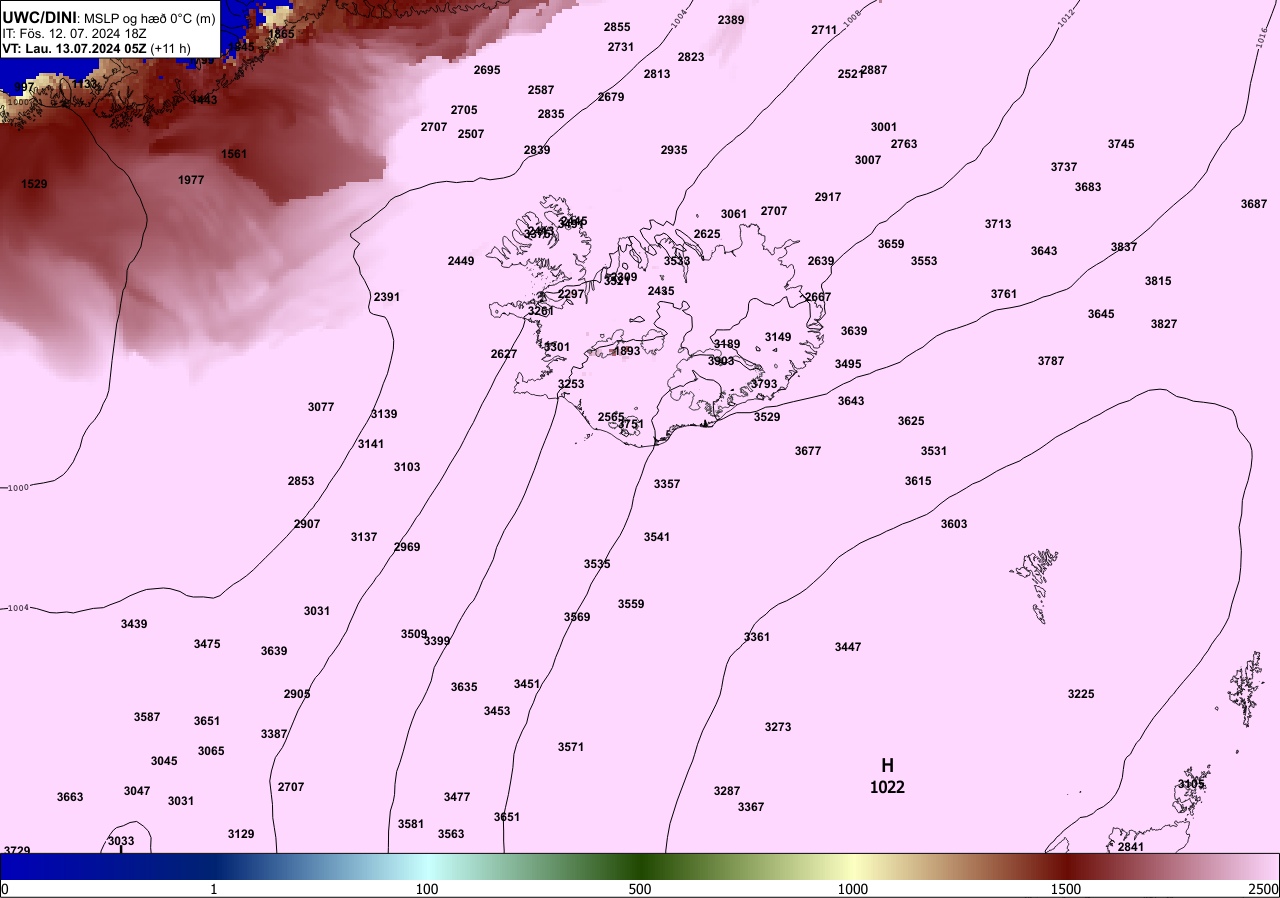Click the height value 3357
This screenshot has height=898, width=1280.
(x=667, y=484)
